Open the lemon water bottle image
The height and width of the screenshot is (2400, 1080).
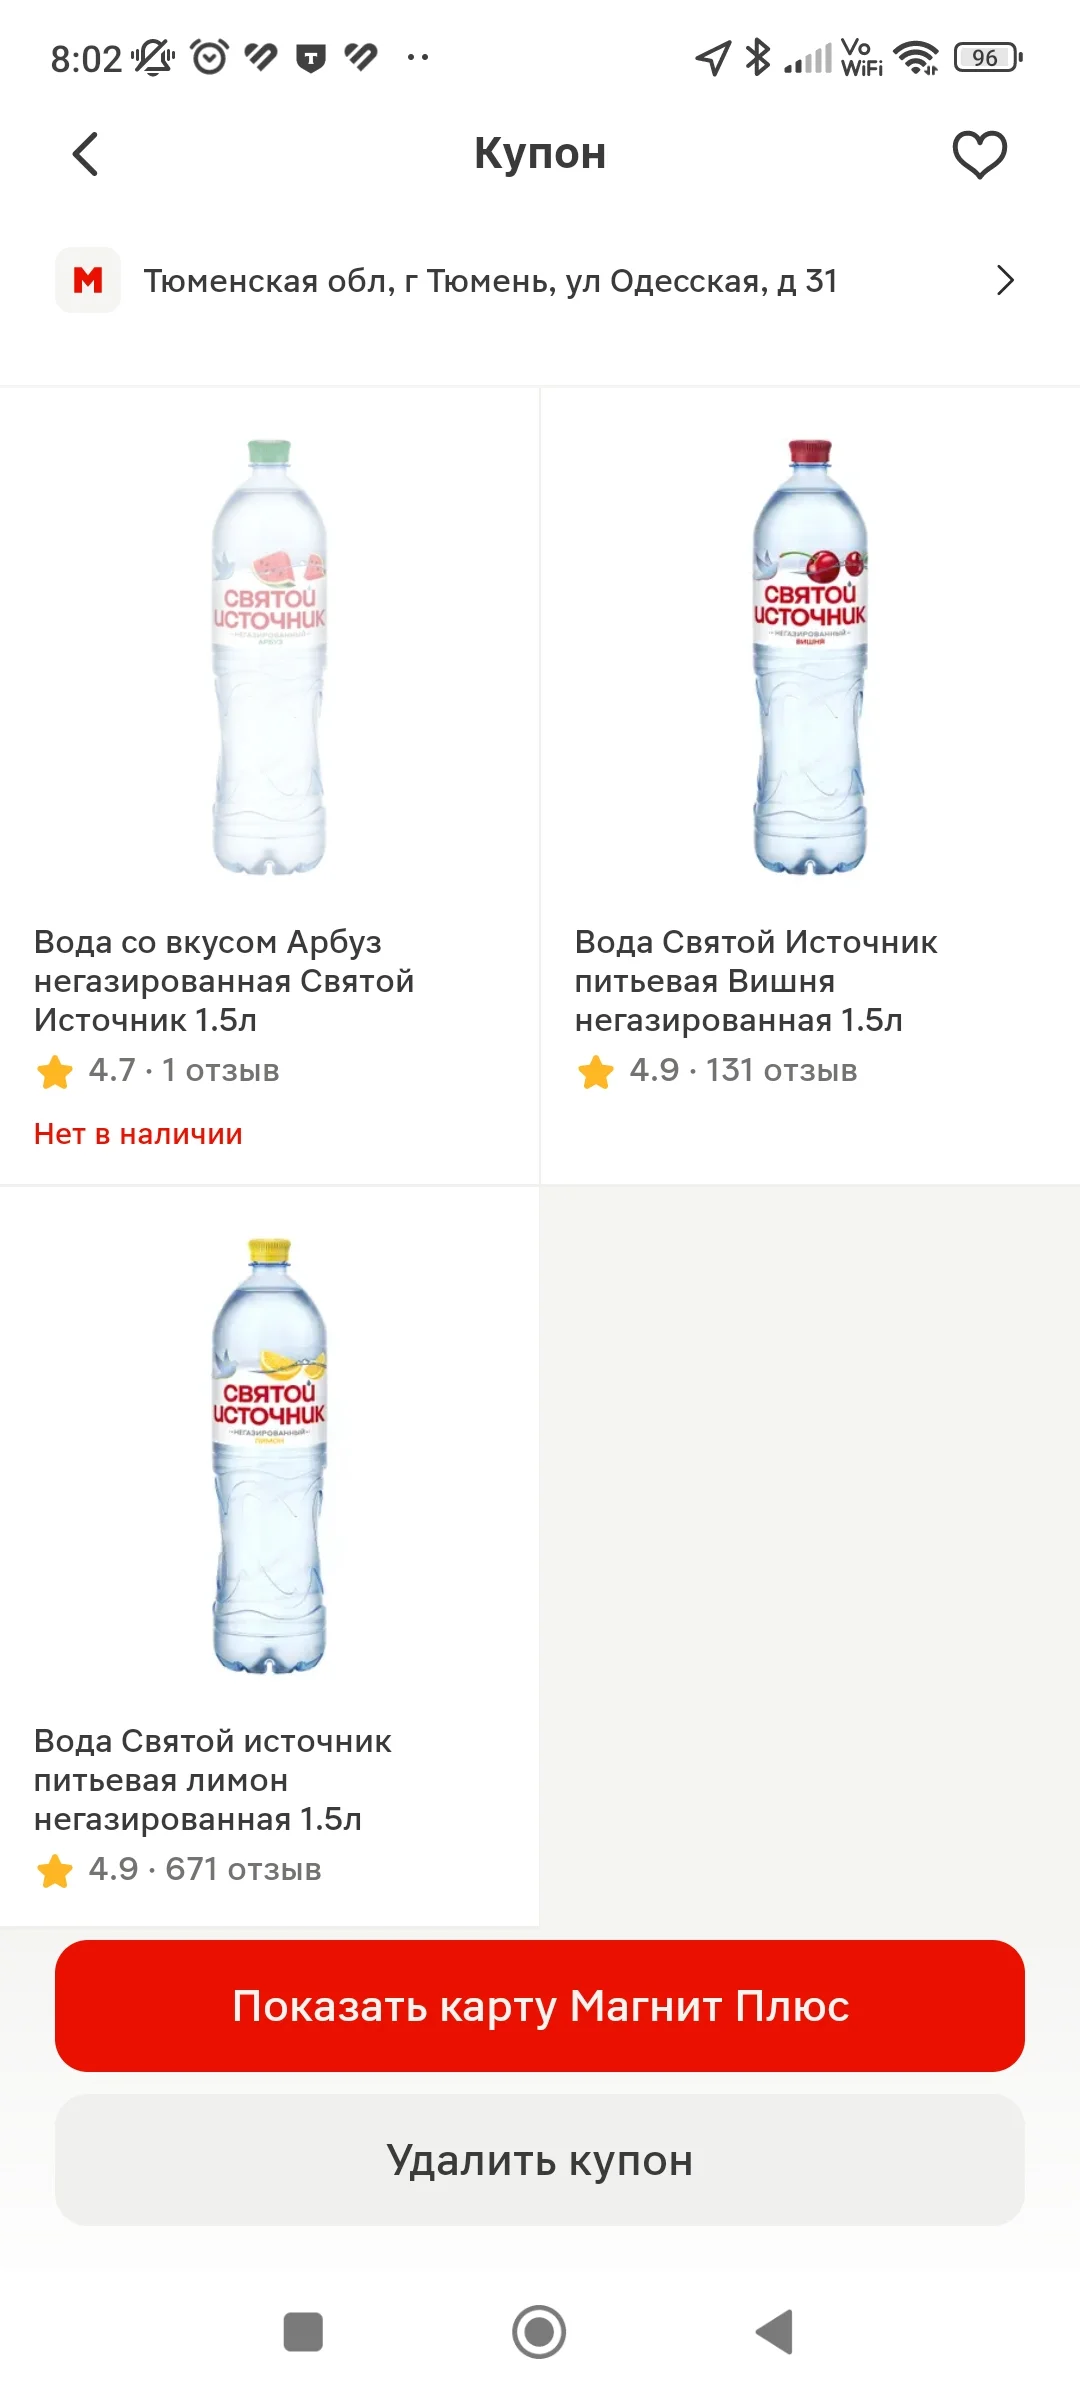[x=269, y=1456]
